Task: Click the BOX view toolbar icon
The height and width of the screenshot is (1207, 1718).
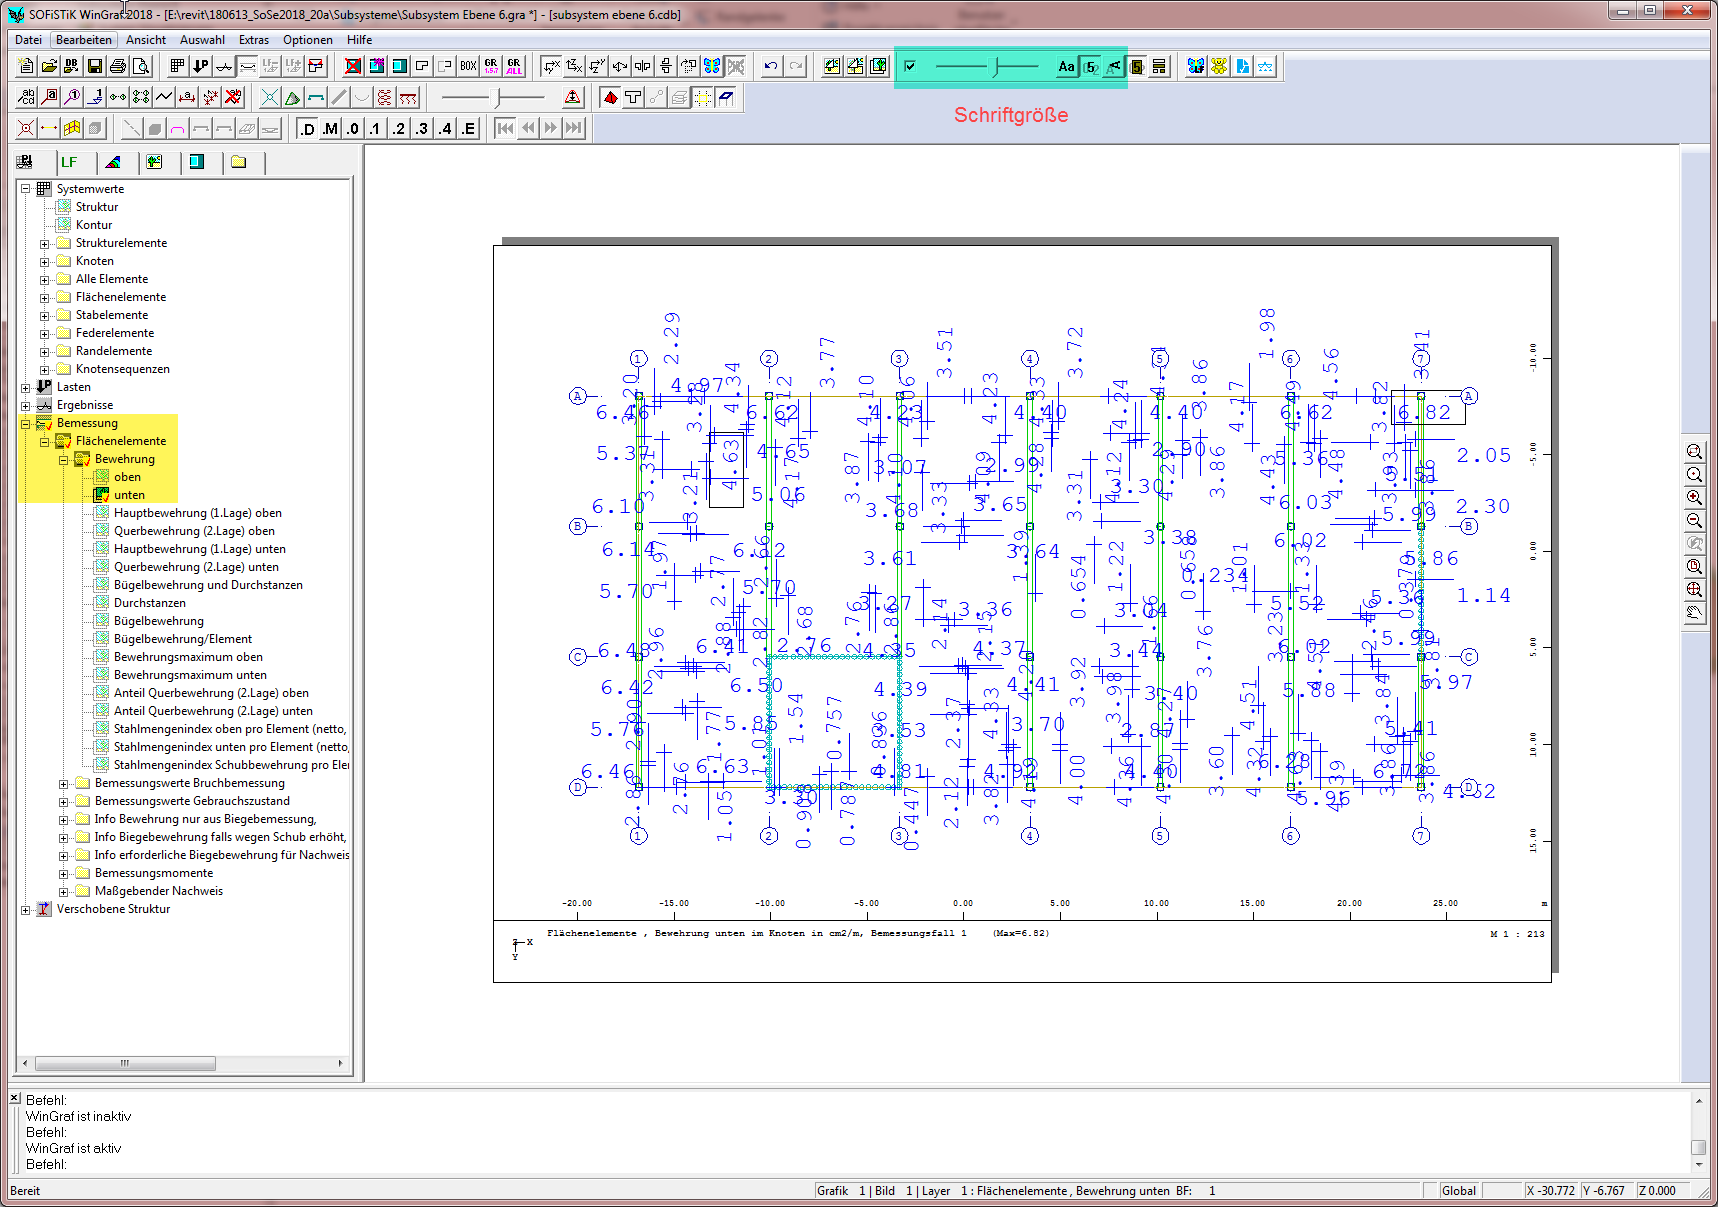Action: pos(468,67)
